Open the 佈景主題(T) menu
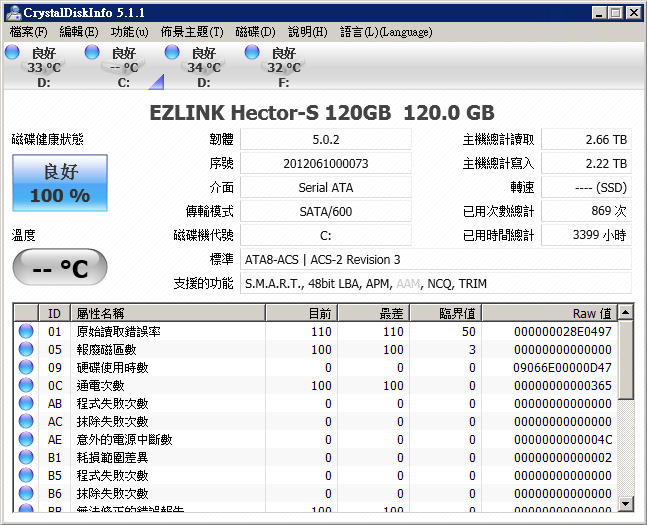This screenshot has width=647, height=525. pyautogui.click(x=192, y=32)
